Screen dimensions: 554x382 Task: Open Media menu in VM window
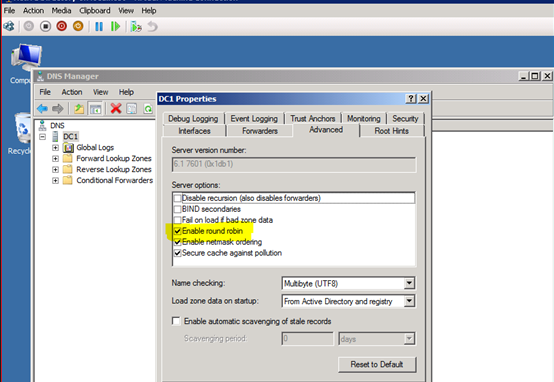[x=61, y=11]
